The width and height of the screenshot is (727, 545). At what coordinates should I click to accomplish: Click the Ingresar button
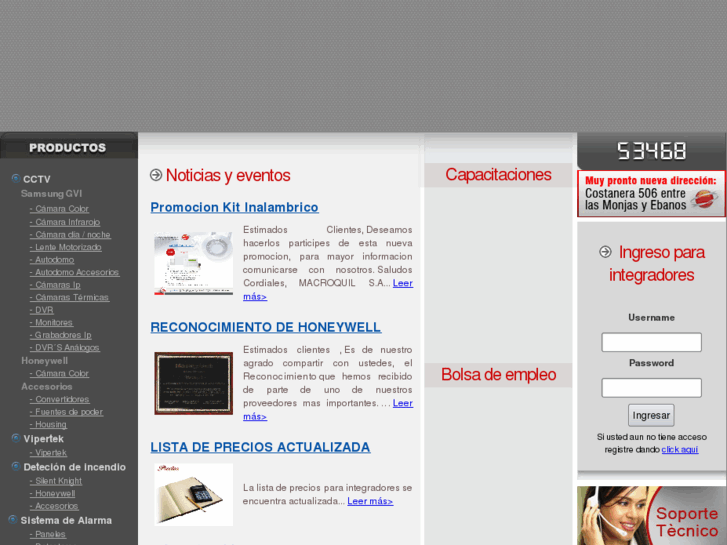coord(651,415)
